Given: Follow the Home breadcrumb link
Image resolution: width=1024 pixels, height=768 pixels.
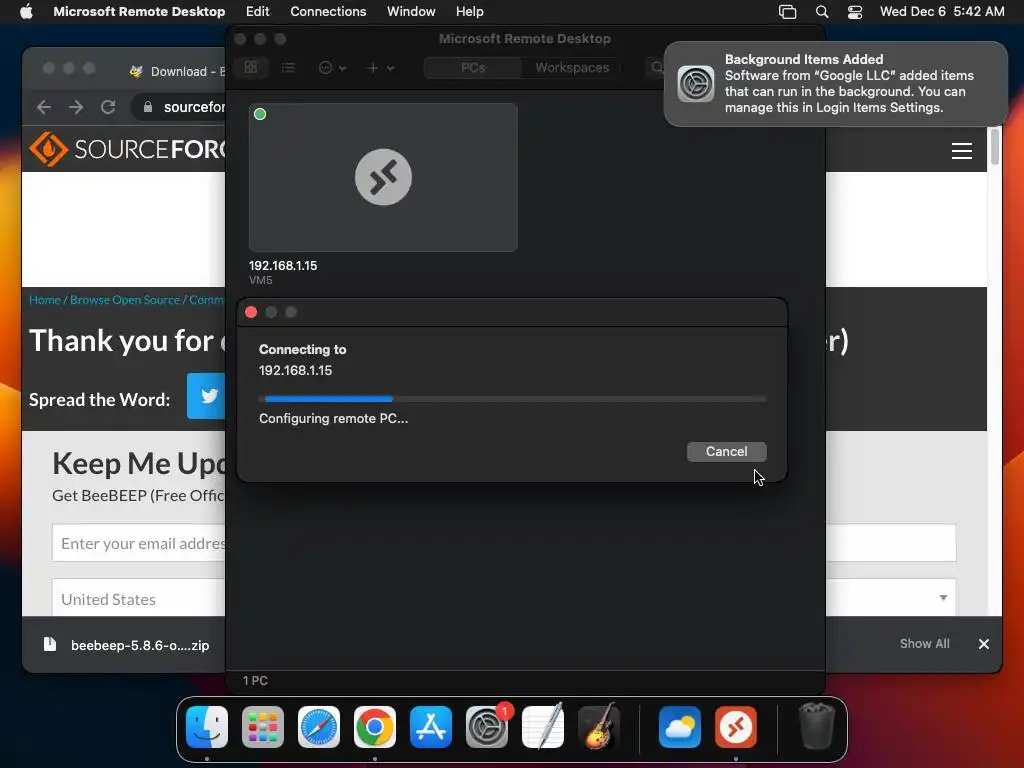Looking at the screenshot, I should 44,300.
